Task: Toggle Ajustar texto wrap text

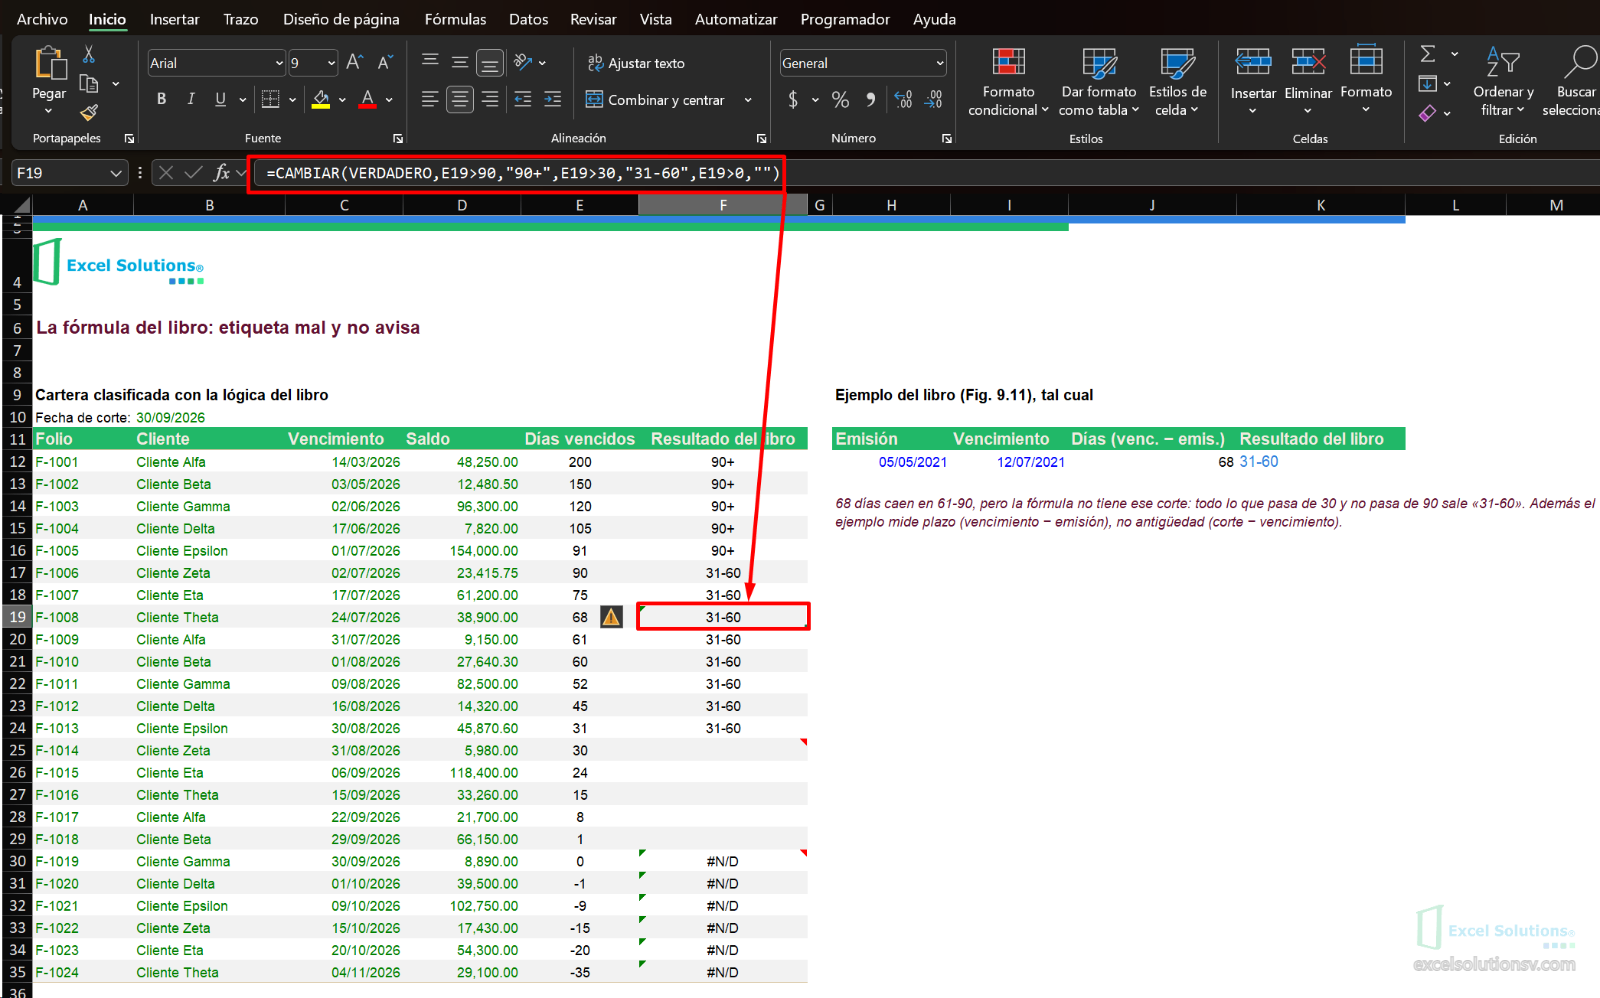Action: pyautogui.click(x=636, y=63)
